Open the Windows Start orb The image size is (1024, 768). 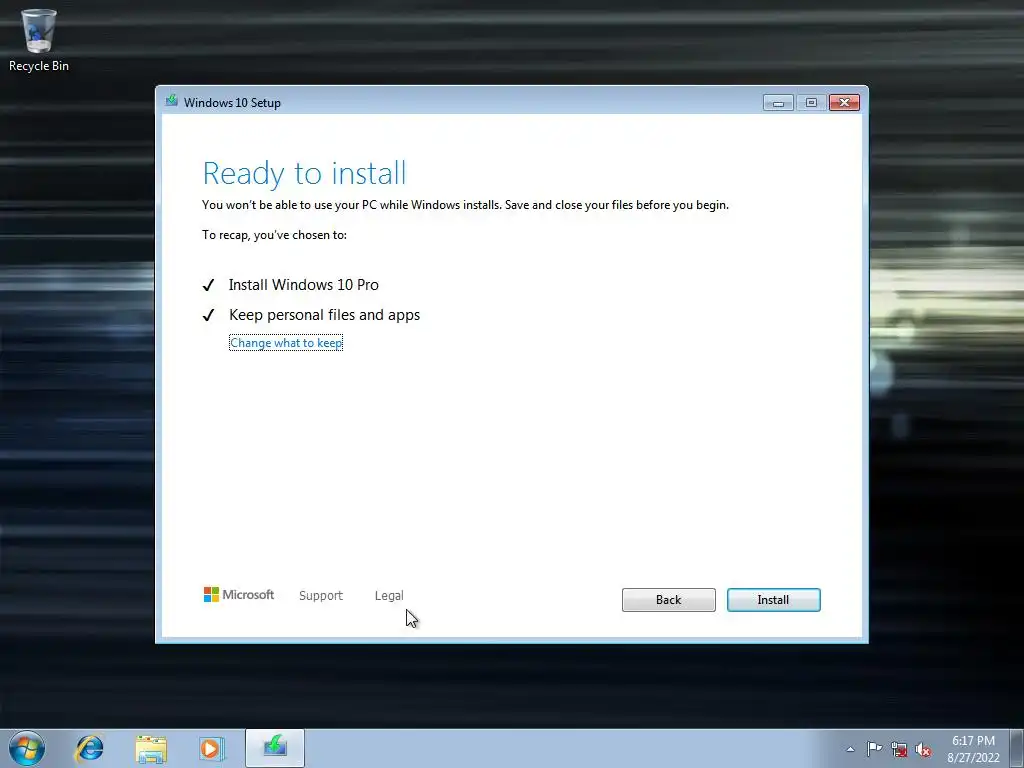pos(27,748)
